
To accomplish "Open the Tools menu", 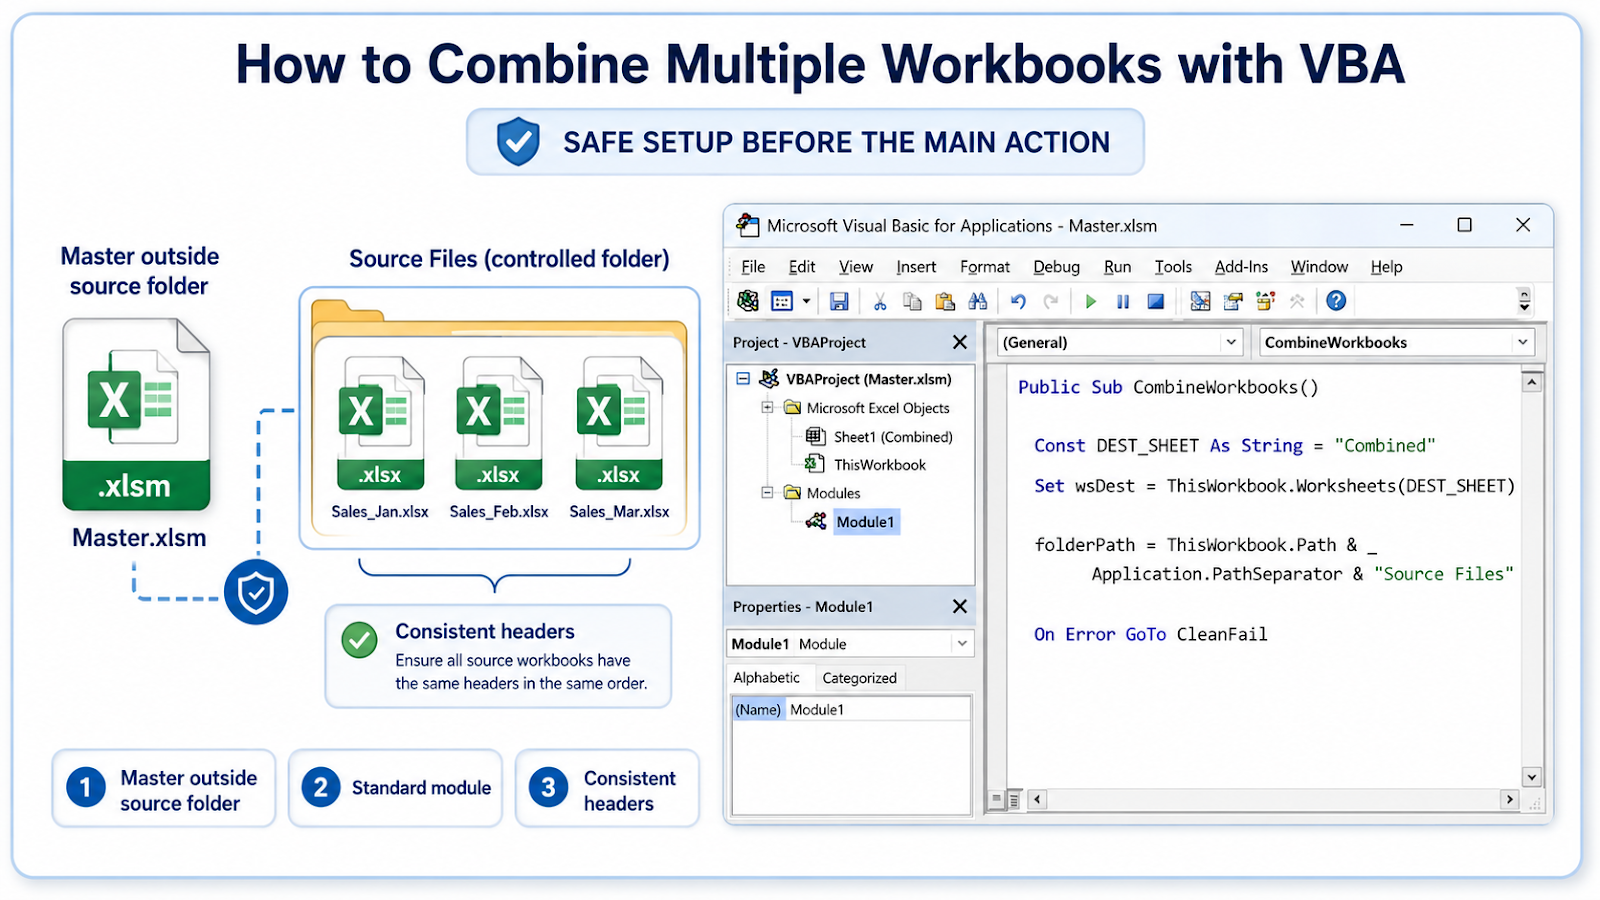I will click(1173, 267).
